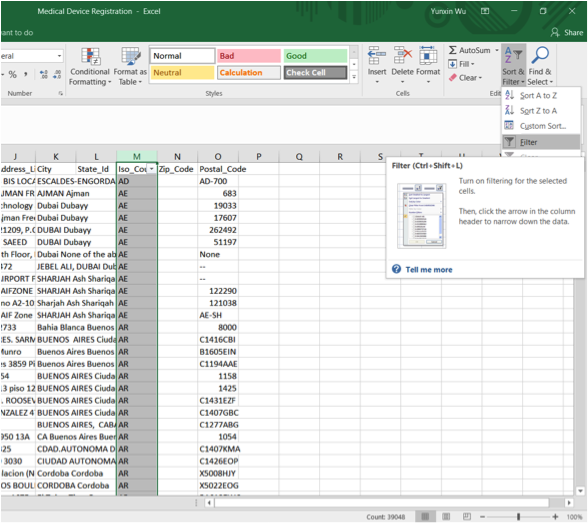Click the Delete cells icon
Screen dimensions: 588x523
point(402,56)
